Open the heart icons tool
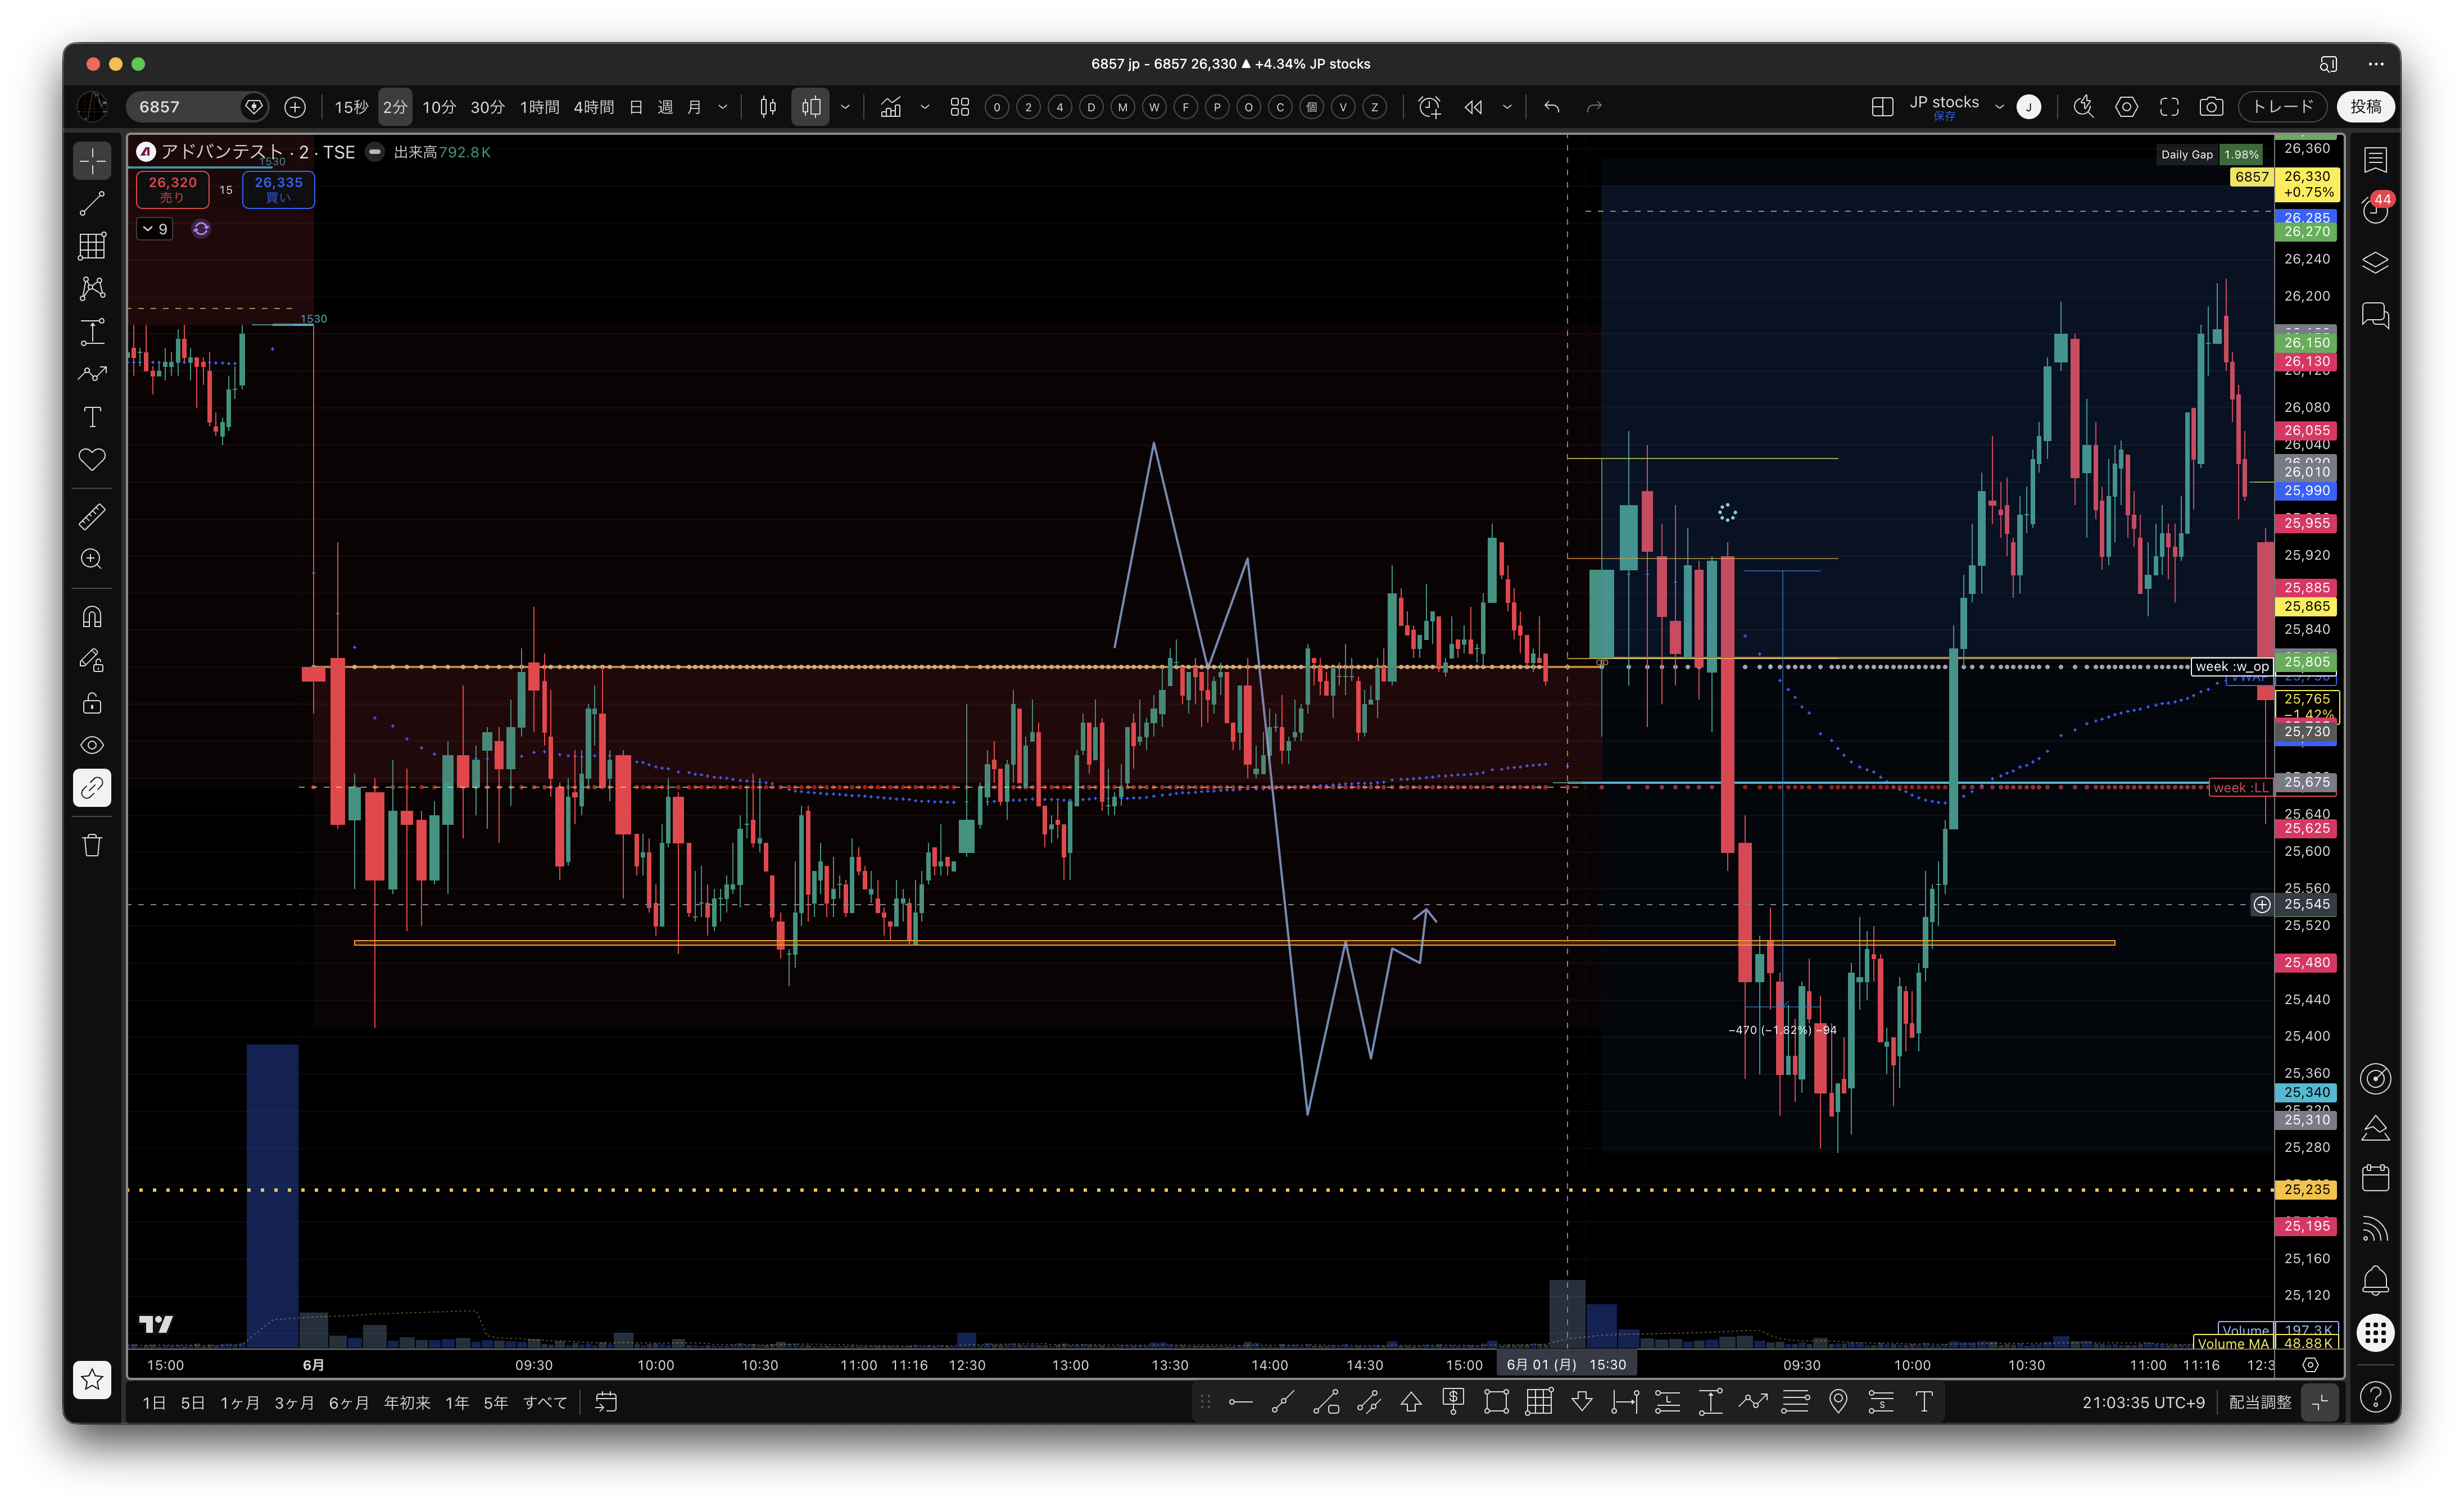The height and width of the screenshot is (1507, 2464). point(92,460)
